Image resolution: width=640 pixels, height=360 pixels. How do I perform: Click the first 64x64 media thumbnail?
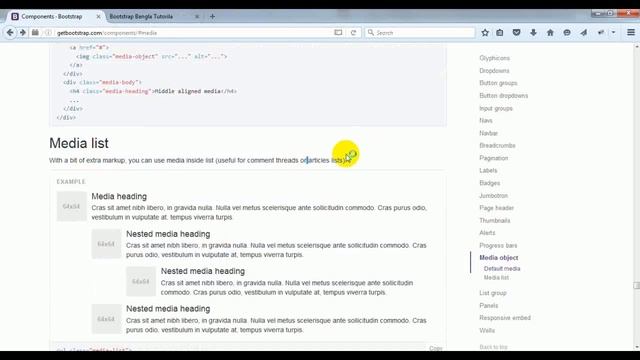tap(71, 206)
